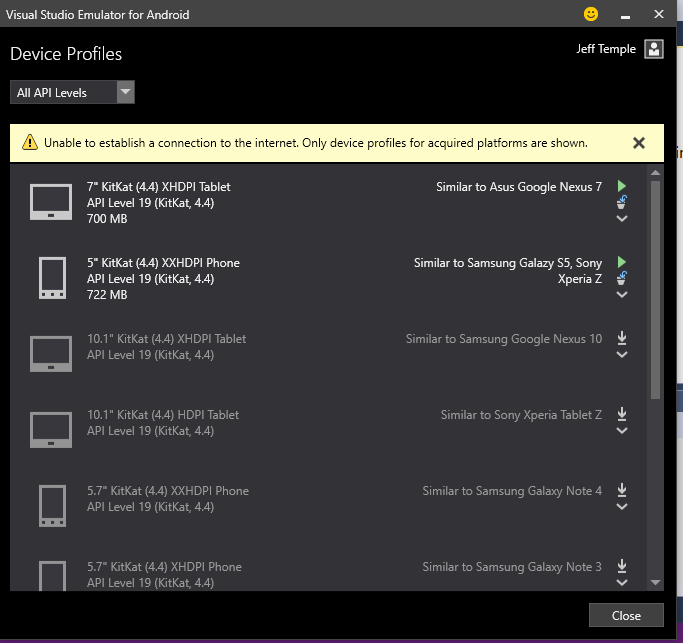
Task: Dismiss the internet connection warning banner
Action: click(639, 143)
